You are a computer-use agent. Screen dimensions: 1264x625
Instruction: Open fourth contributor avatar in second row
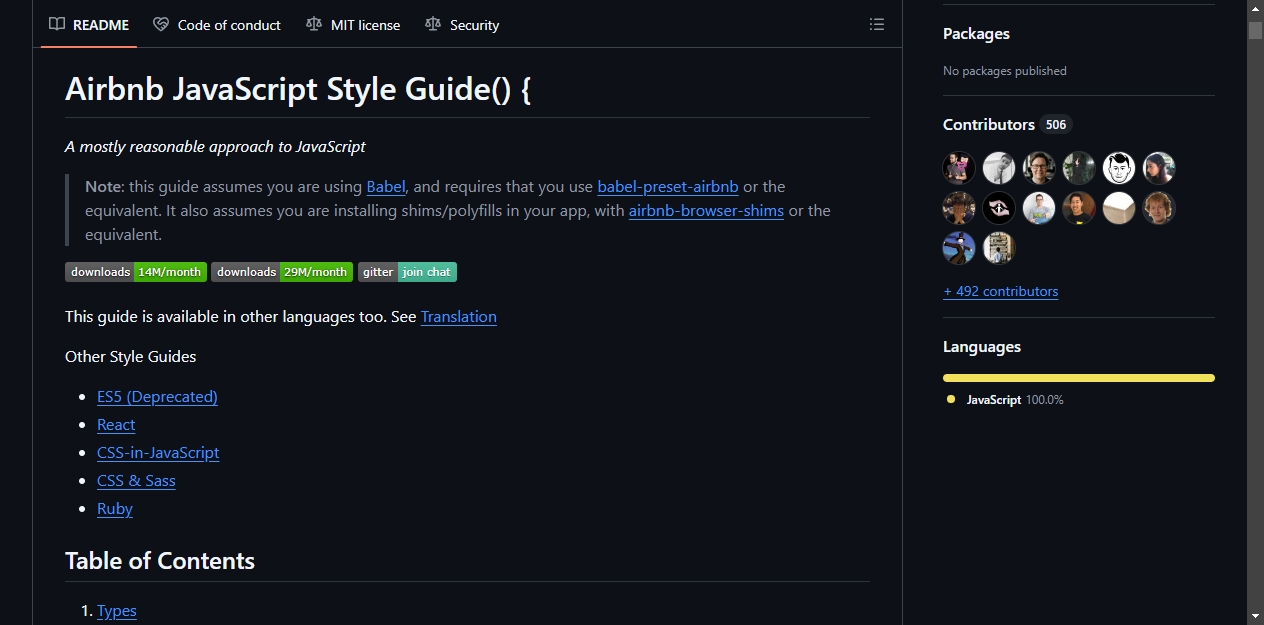pos(1079,208)
